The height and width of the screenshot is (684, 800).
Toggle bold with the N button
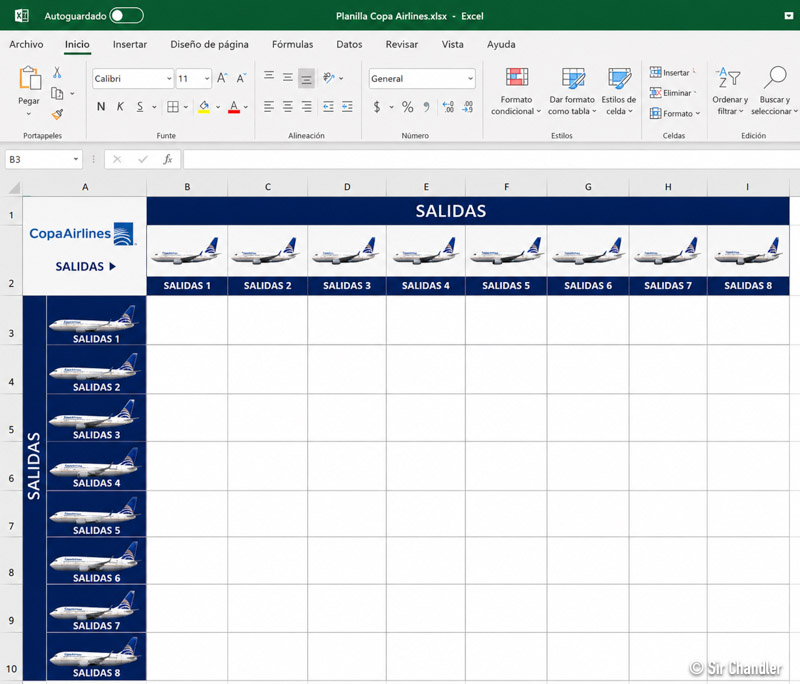[x=101, y=107]
